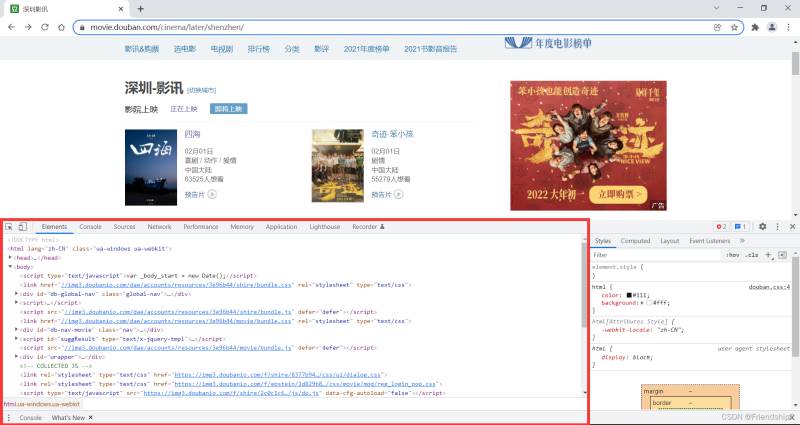Open the Event Listeners sidebar tab
The width and height of the screenshot is (800, 425).
710,241
